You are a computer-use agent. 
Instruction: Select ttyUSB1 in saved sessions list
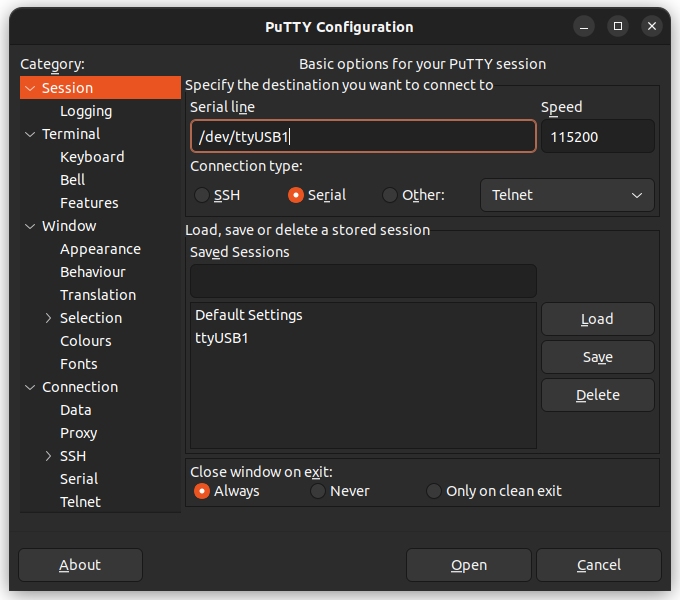(x=363, y=338)
